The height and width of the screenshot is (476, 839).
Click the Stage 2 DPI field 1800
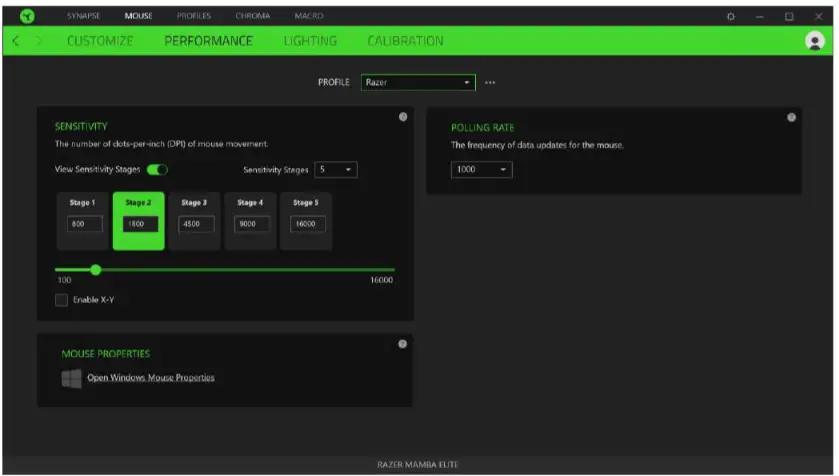tap(141, 224)
